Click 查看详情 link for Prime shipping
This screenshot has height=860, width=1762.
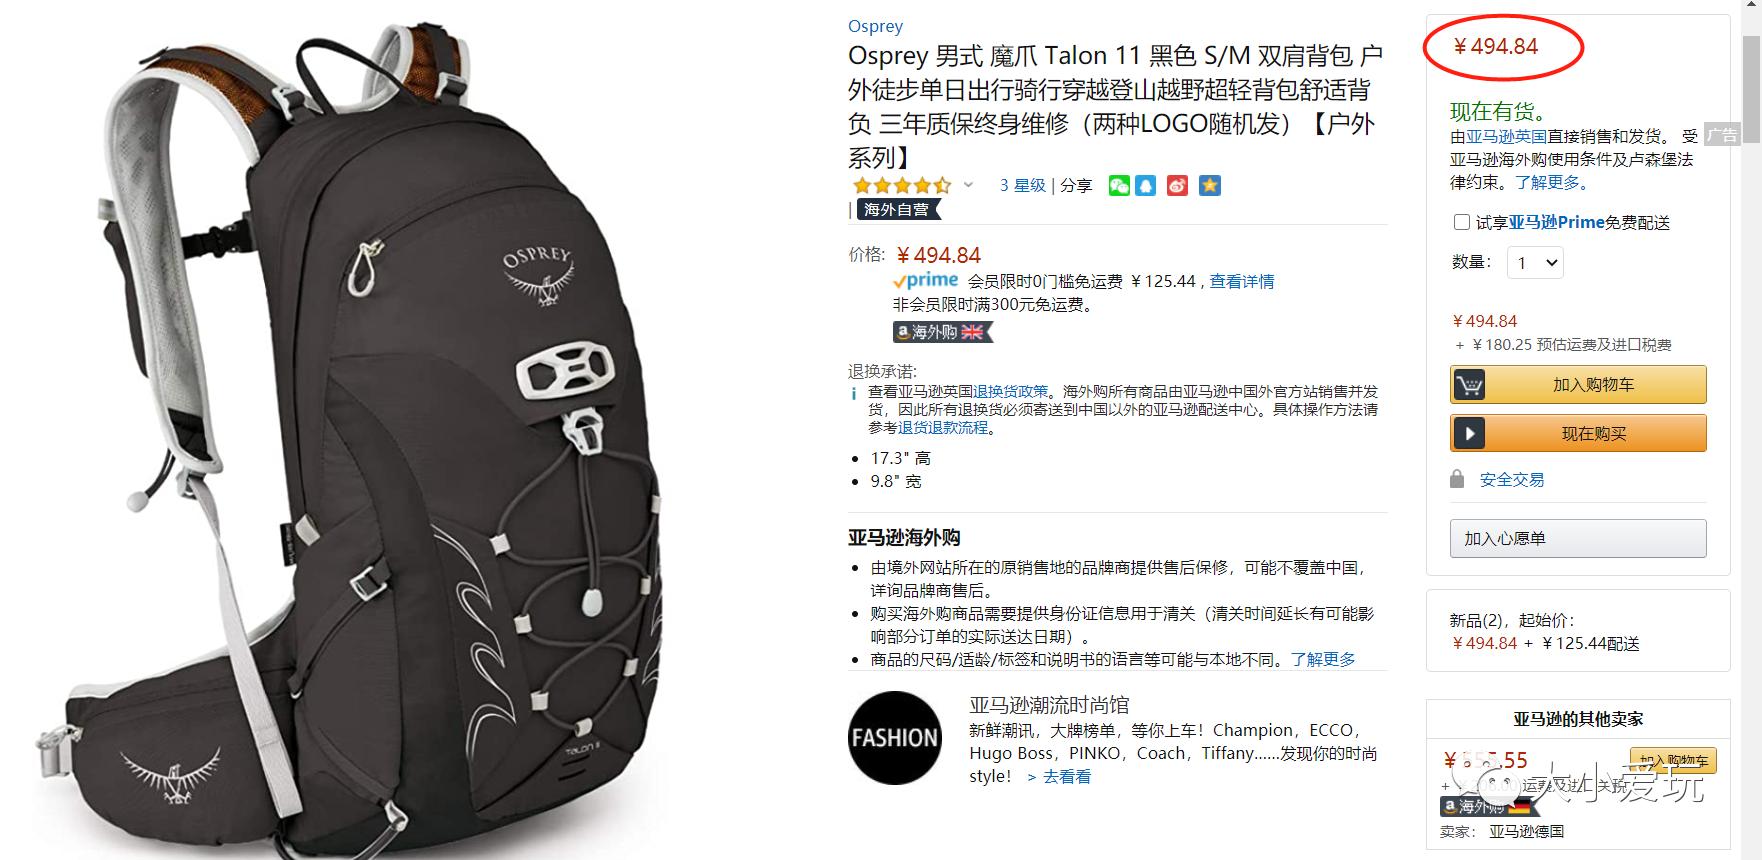[x=1242, y=281]
